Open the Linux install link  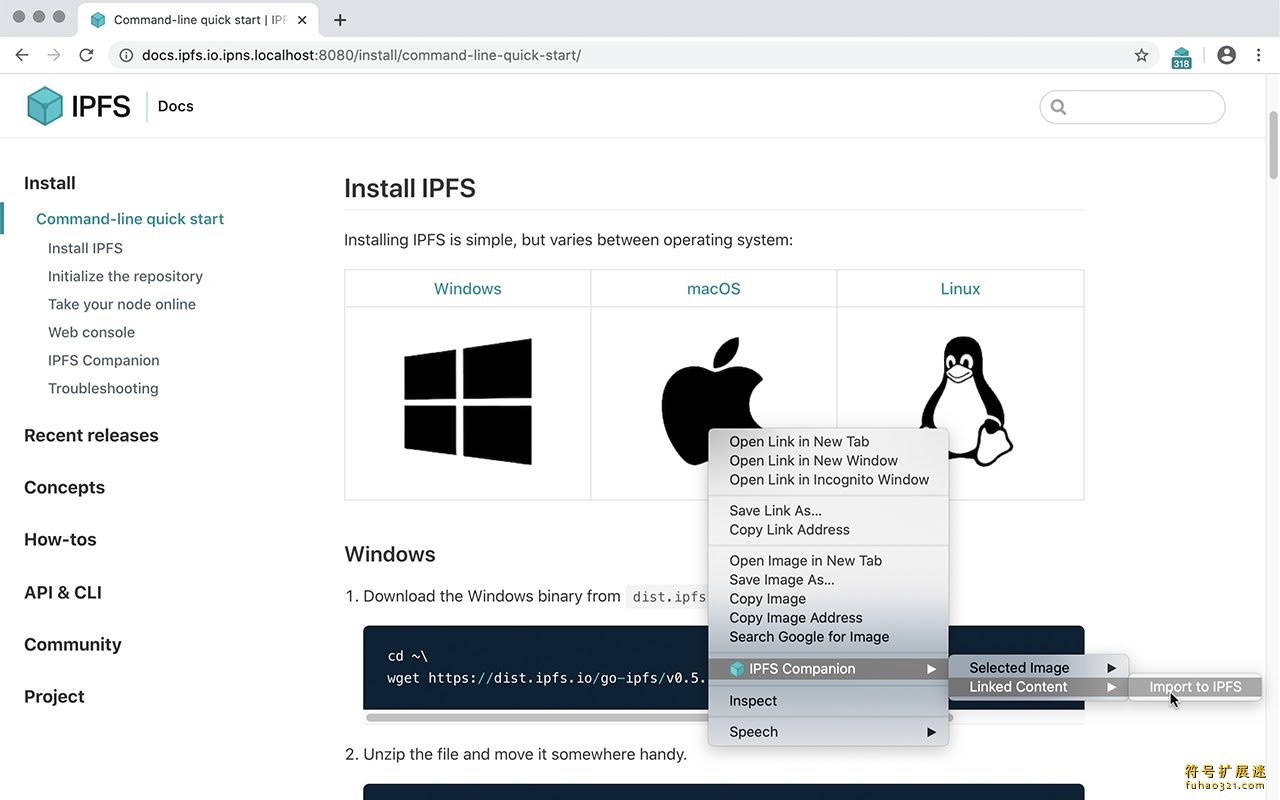(x=960, y=288)
